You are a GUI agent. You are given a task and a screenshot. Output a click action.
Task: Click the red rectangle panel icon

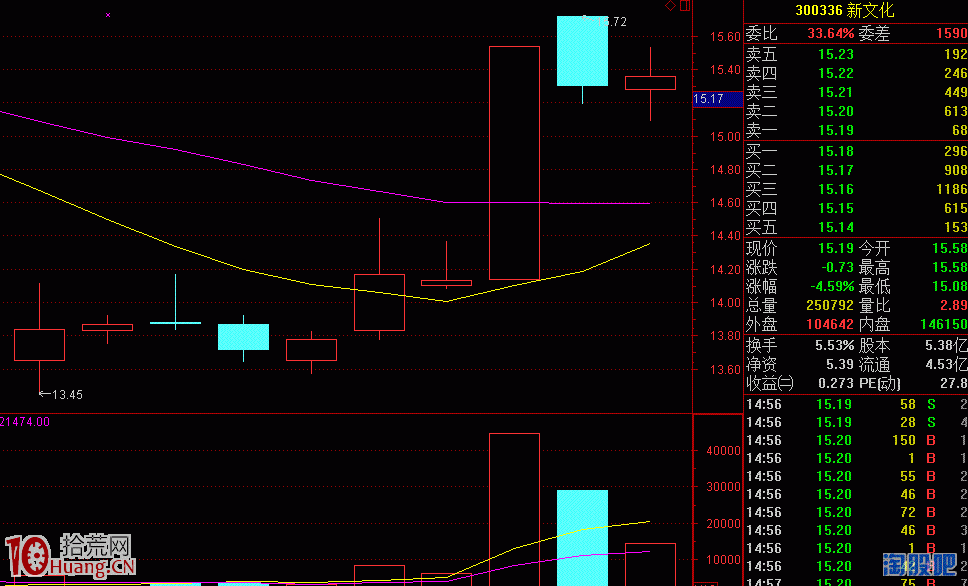point(684,6)
